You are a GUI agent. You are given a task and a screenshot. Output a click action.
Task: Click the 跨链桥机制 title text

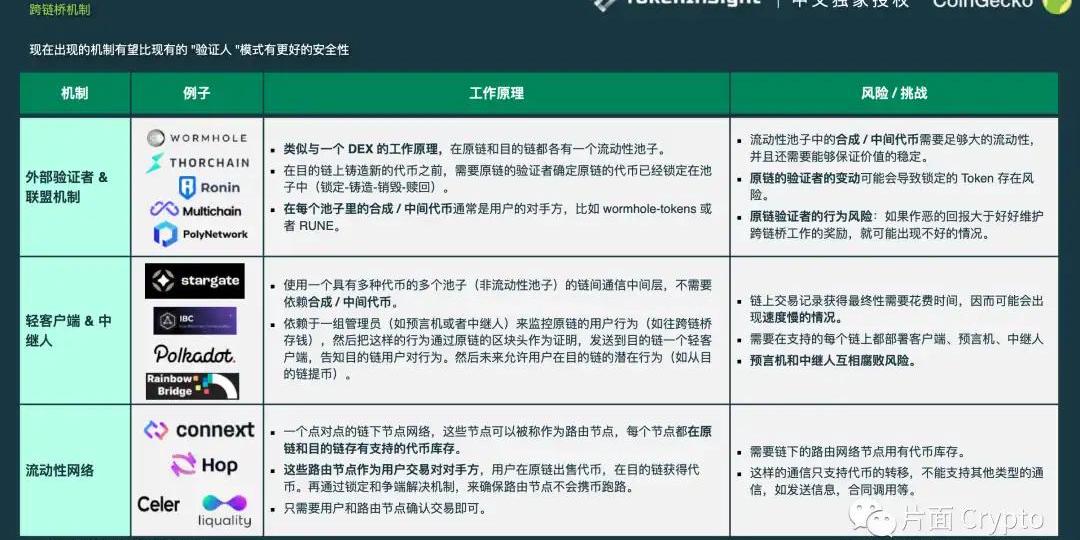60,10
